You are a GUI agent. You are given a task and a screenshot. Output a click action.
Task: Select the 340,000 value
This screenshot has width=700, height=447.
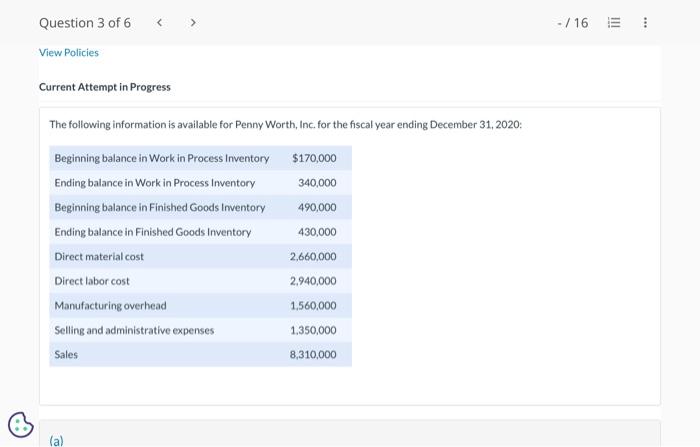(317, 183)
